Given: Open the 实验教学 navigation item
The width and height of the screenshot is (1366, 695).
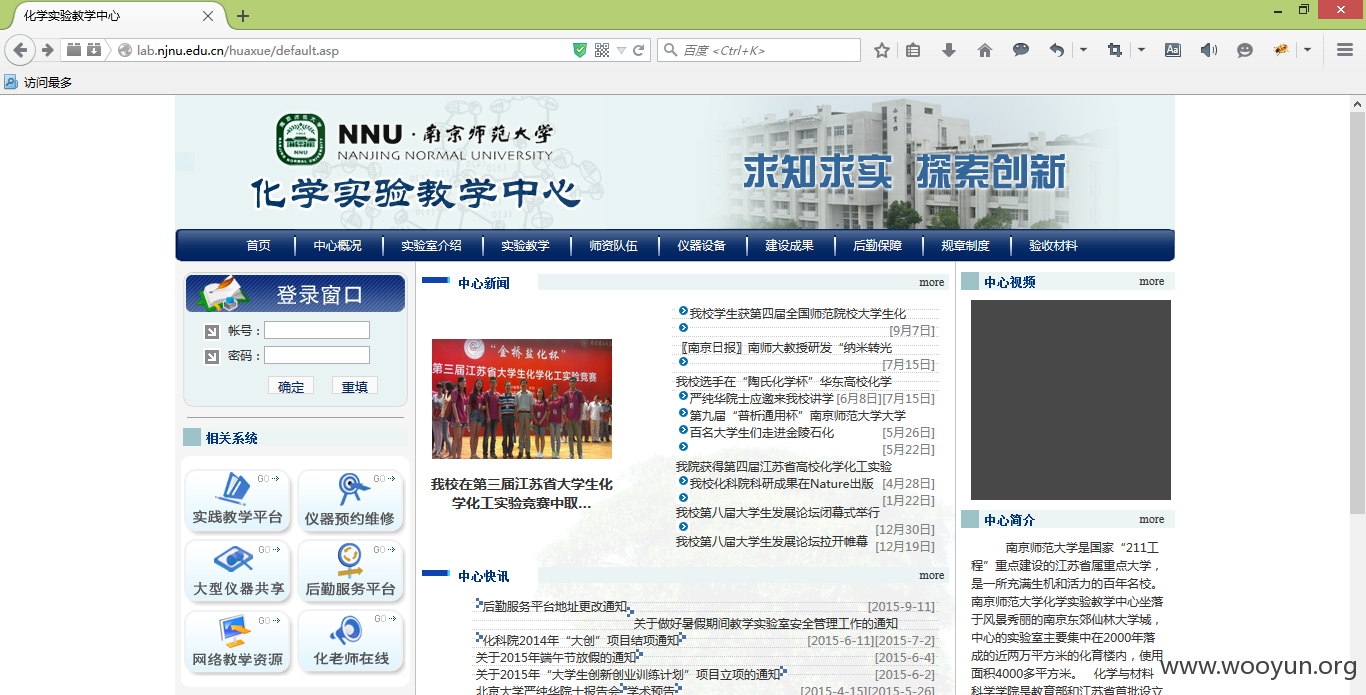Looking at the screenshot, I should (526, 246).
